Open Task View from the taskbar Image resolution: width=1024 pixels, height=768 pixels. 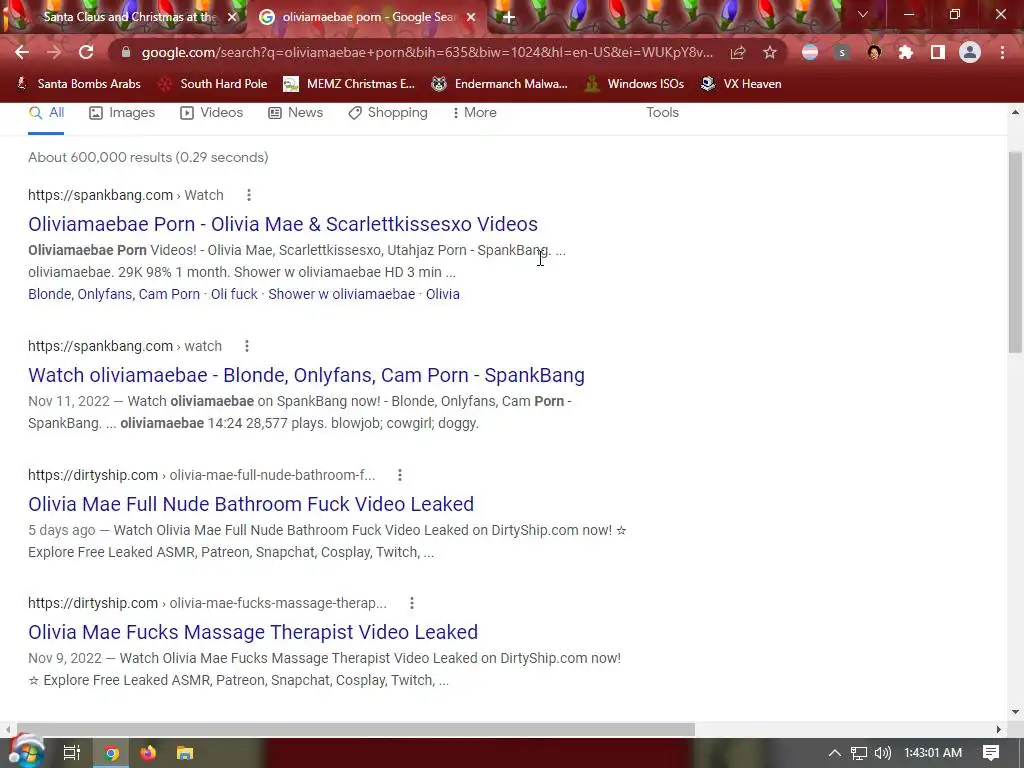pyautogui.click(x=71, y=753)
